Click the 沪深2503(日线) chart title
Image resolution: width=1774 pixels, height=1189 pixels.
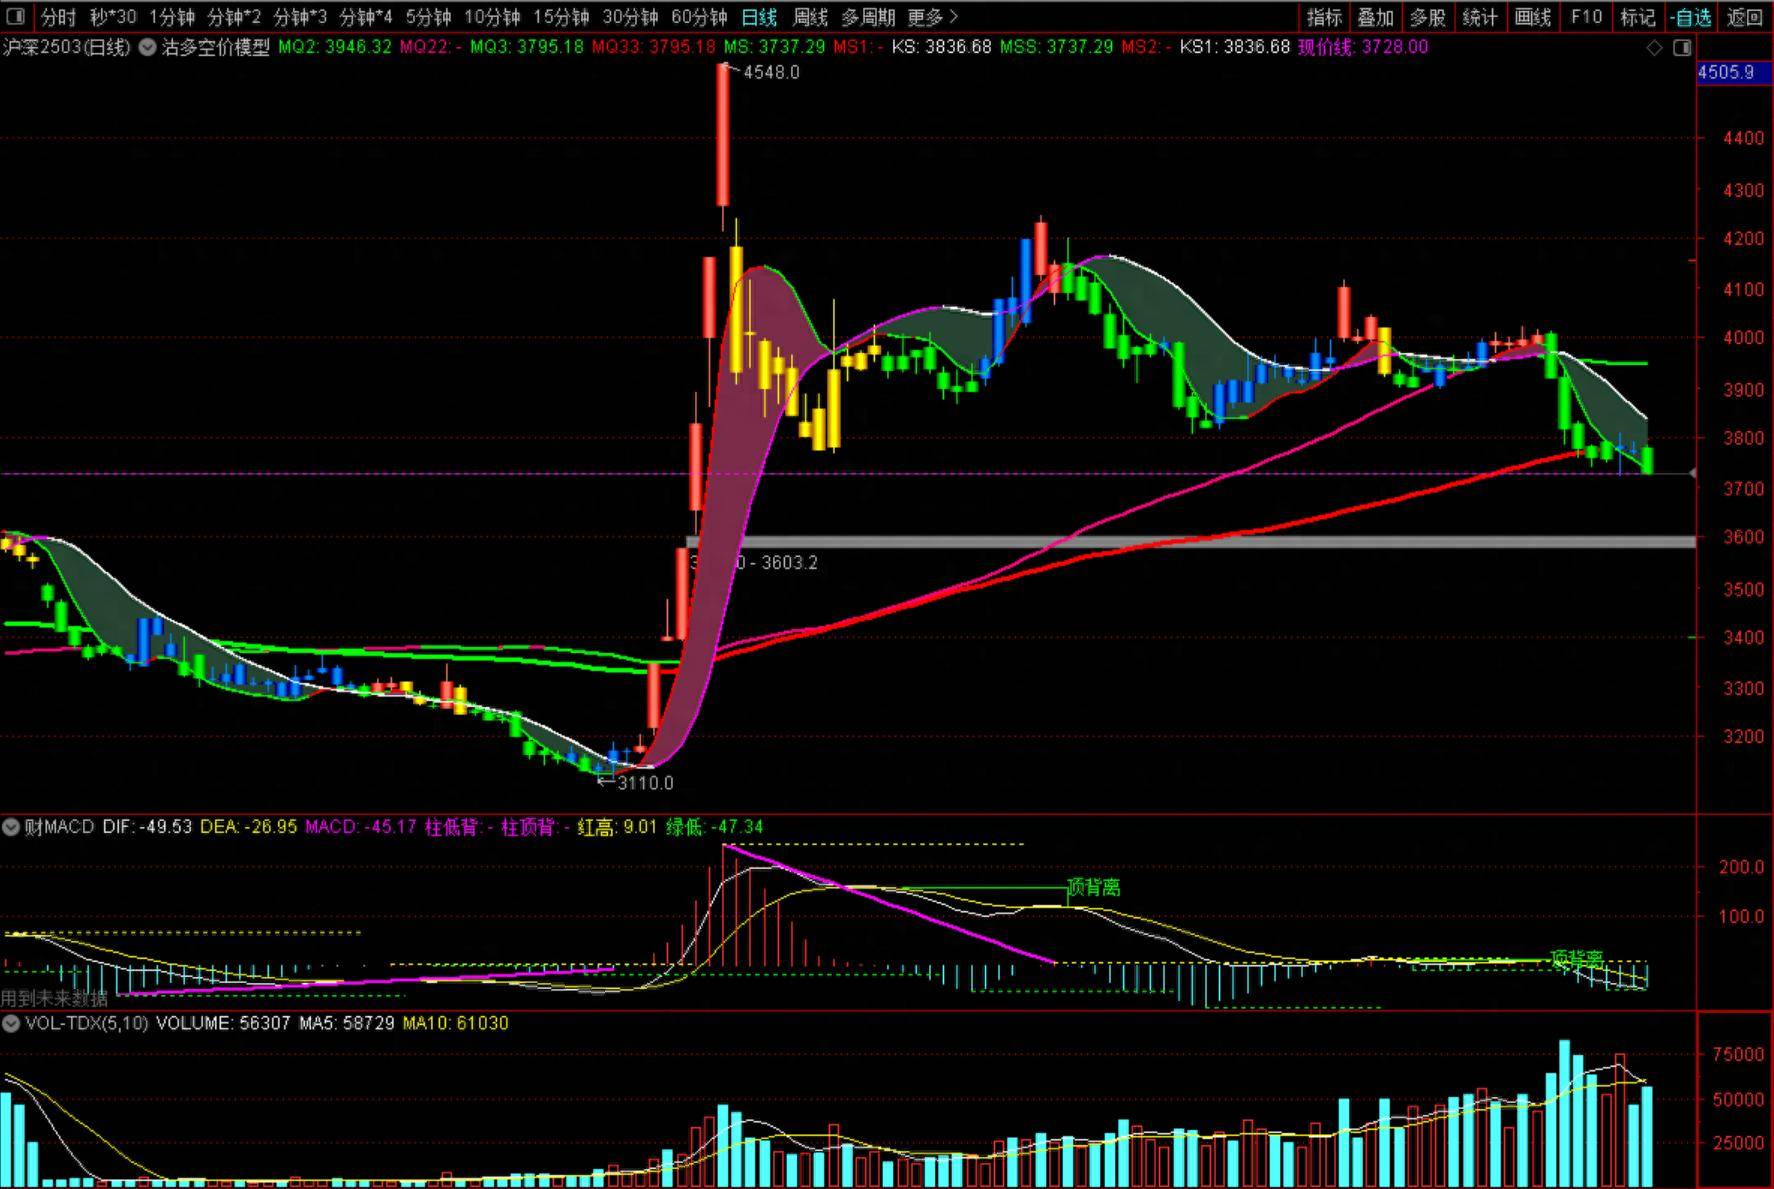[67, 47]
